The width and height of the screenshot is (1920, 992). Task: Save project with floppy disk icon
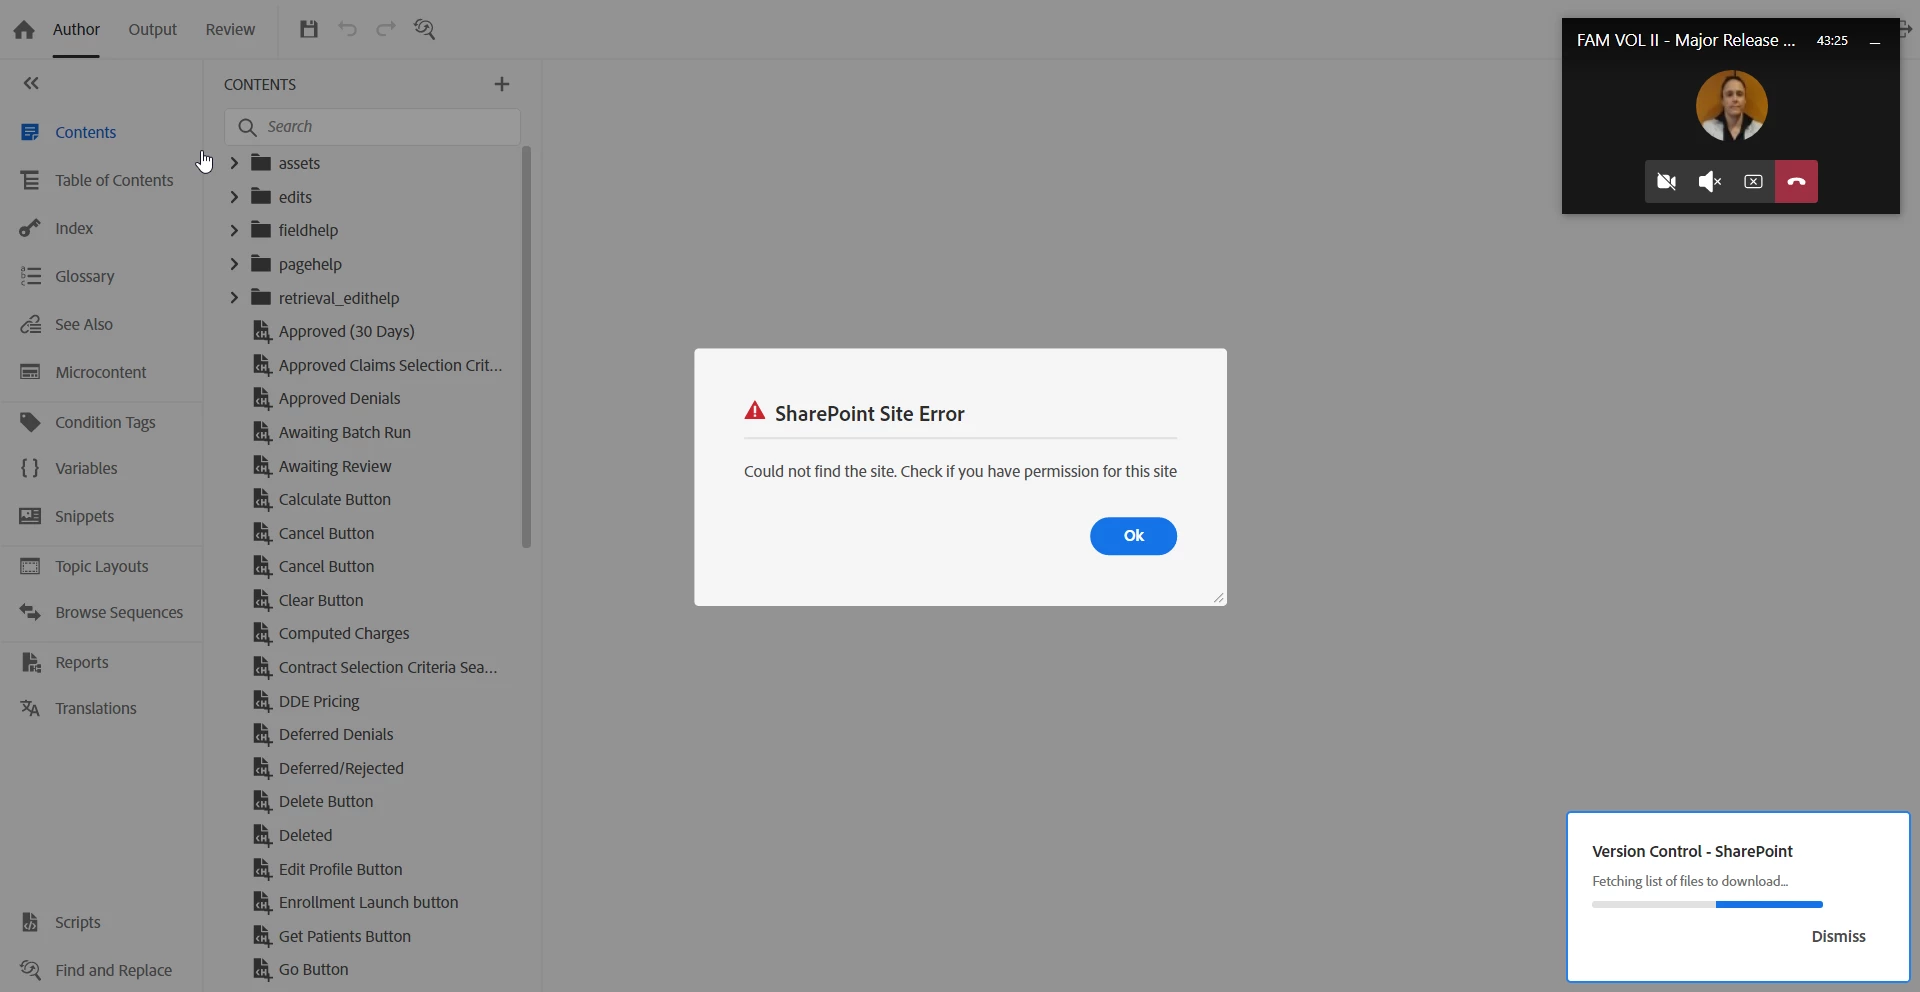(309, 29)
